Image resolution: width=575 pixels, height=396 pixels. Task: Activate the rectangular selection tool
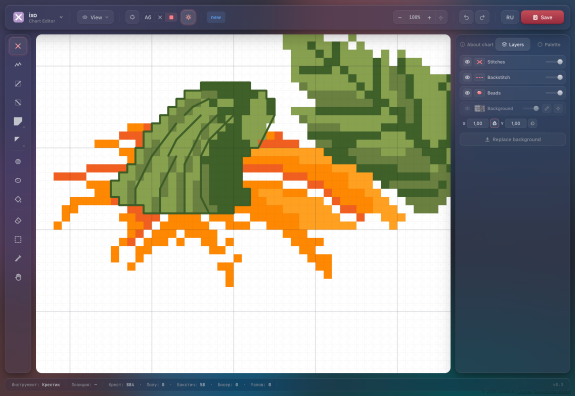18,239
